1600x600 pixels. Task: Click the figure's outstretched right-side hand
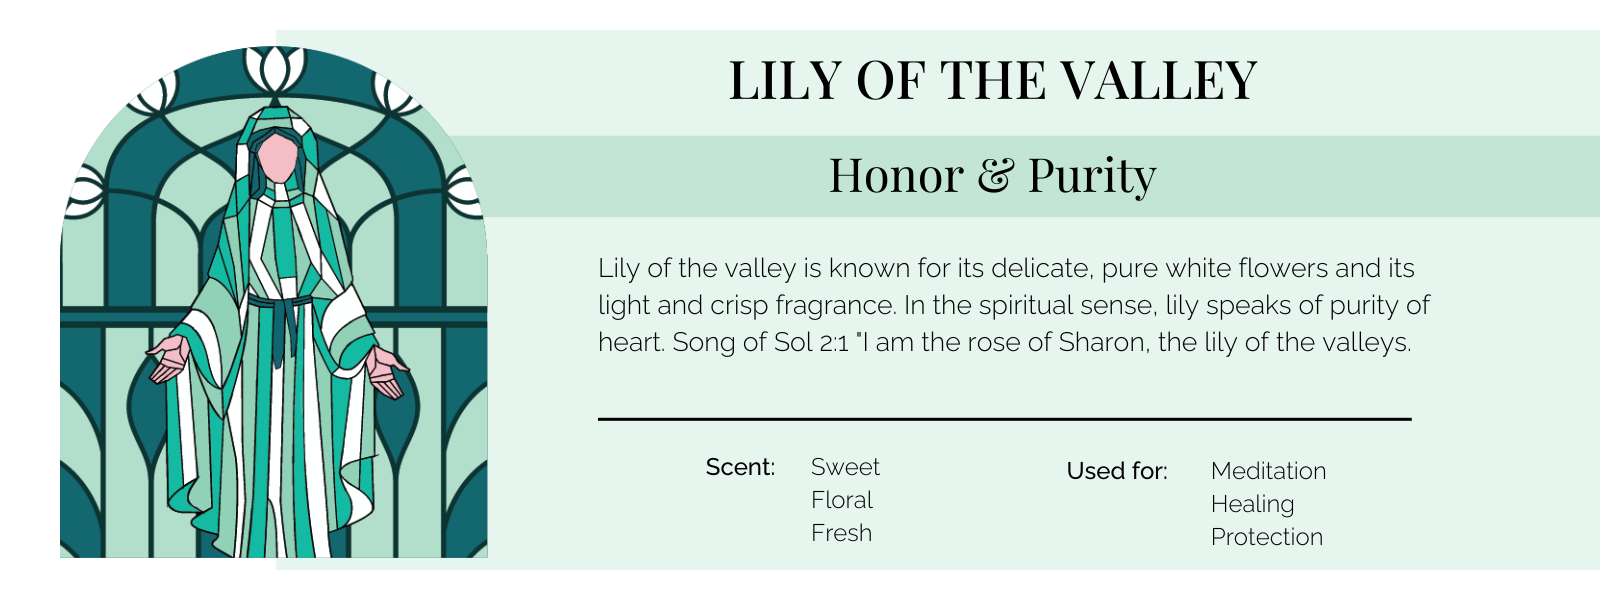pyautogui.click(x=387, y=371)
